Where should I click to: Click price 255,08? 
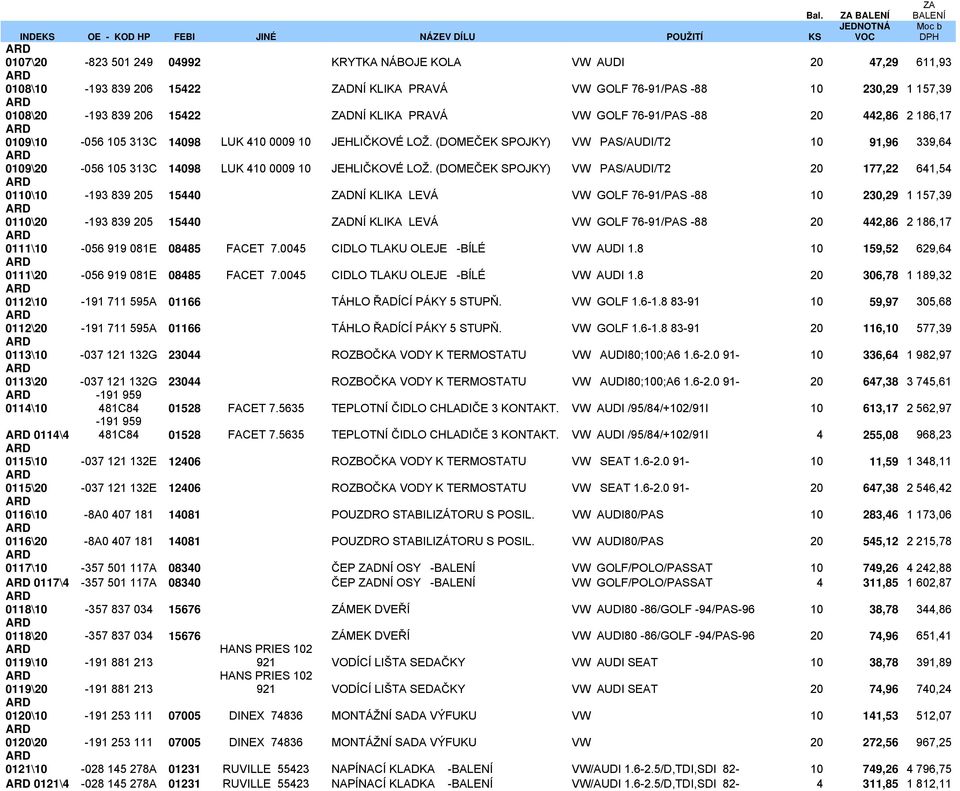point(880,435)
